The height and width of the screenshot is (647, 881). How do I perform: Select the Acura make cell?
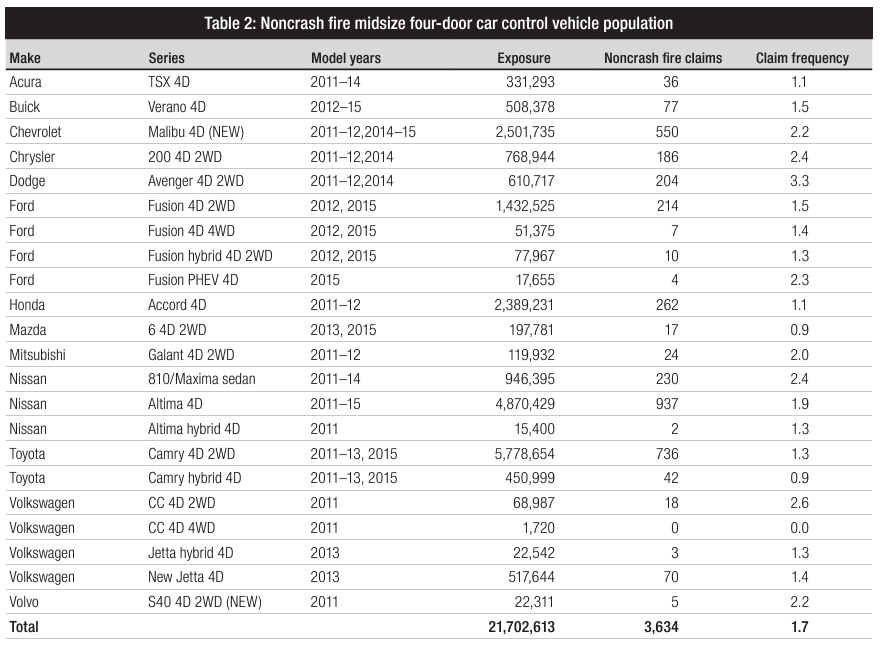pos(25,82)
